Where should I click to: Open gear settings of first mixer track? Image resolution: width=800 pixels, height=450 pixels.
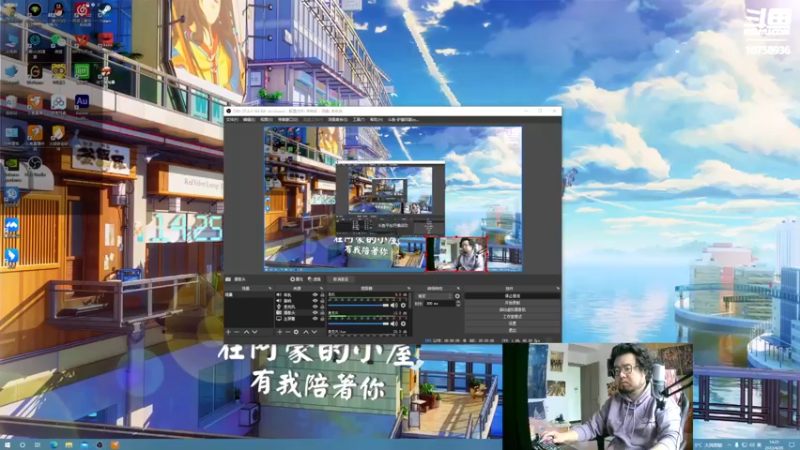pyautogui.click(x=403, y=305)
